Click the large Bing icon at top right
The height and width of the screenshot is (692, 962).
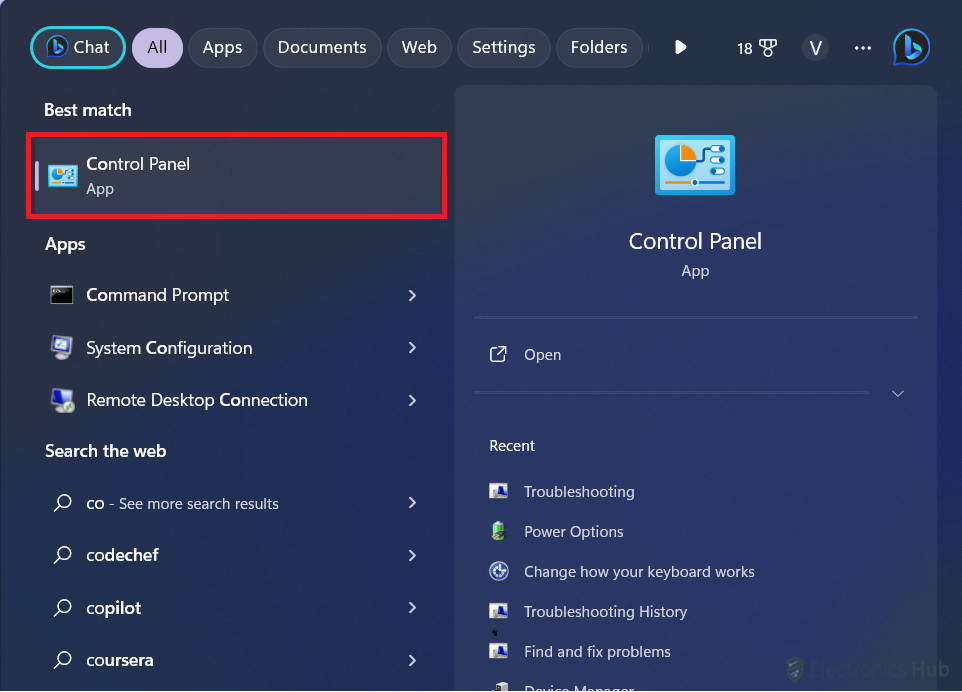click(x=911, y=47)
